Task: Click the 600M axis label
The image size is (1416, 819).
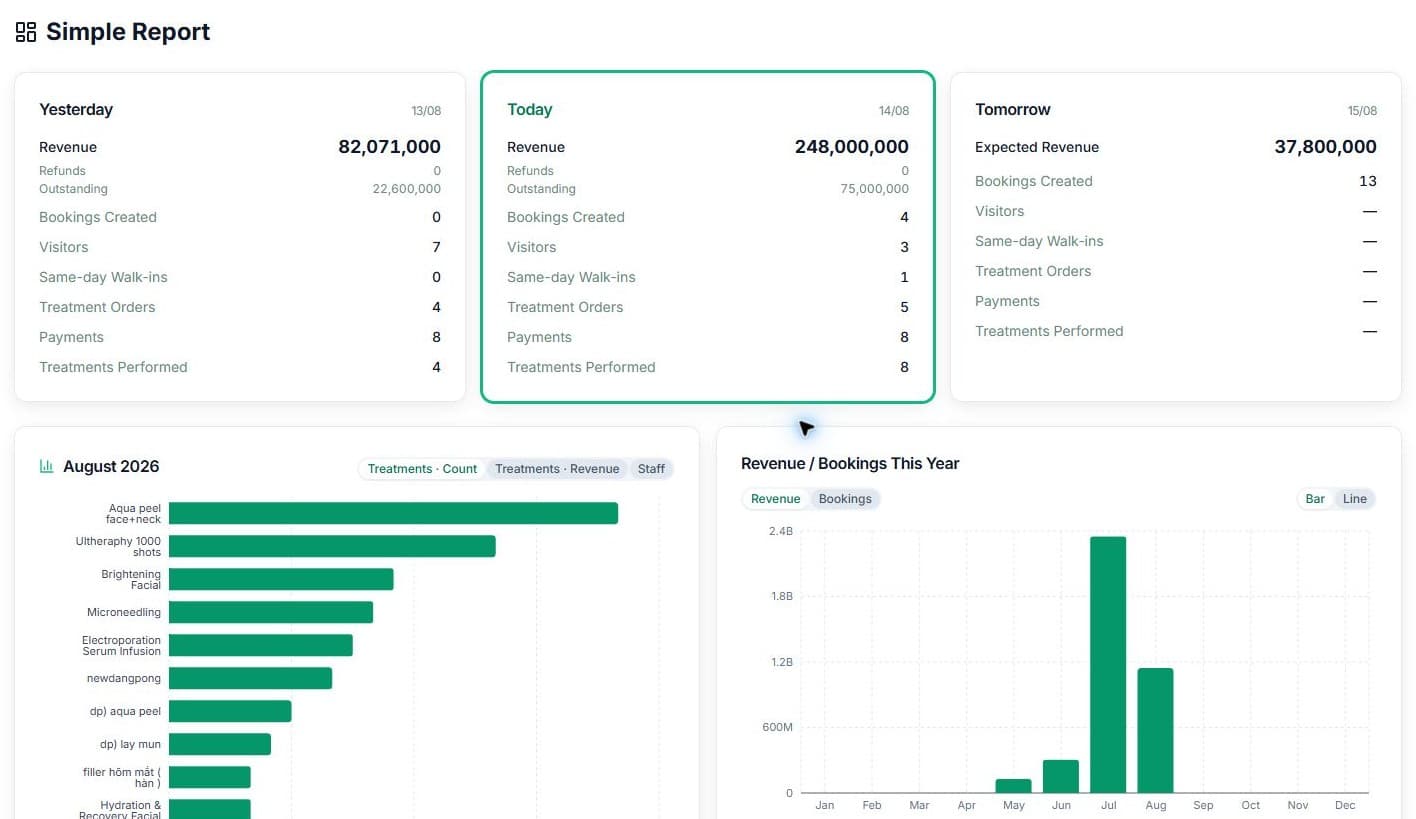Action: pos(777,727)
